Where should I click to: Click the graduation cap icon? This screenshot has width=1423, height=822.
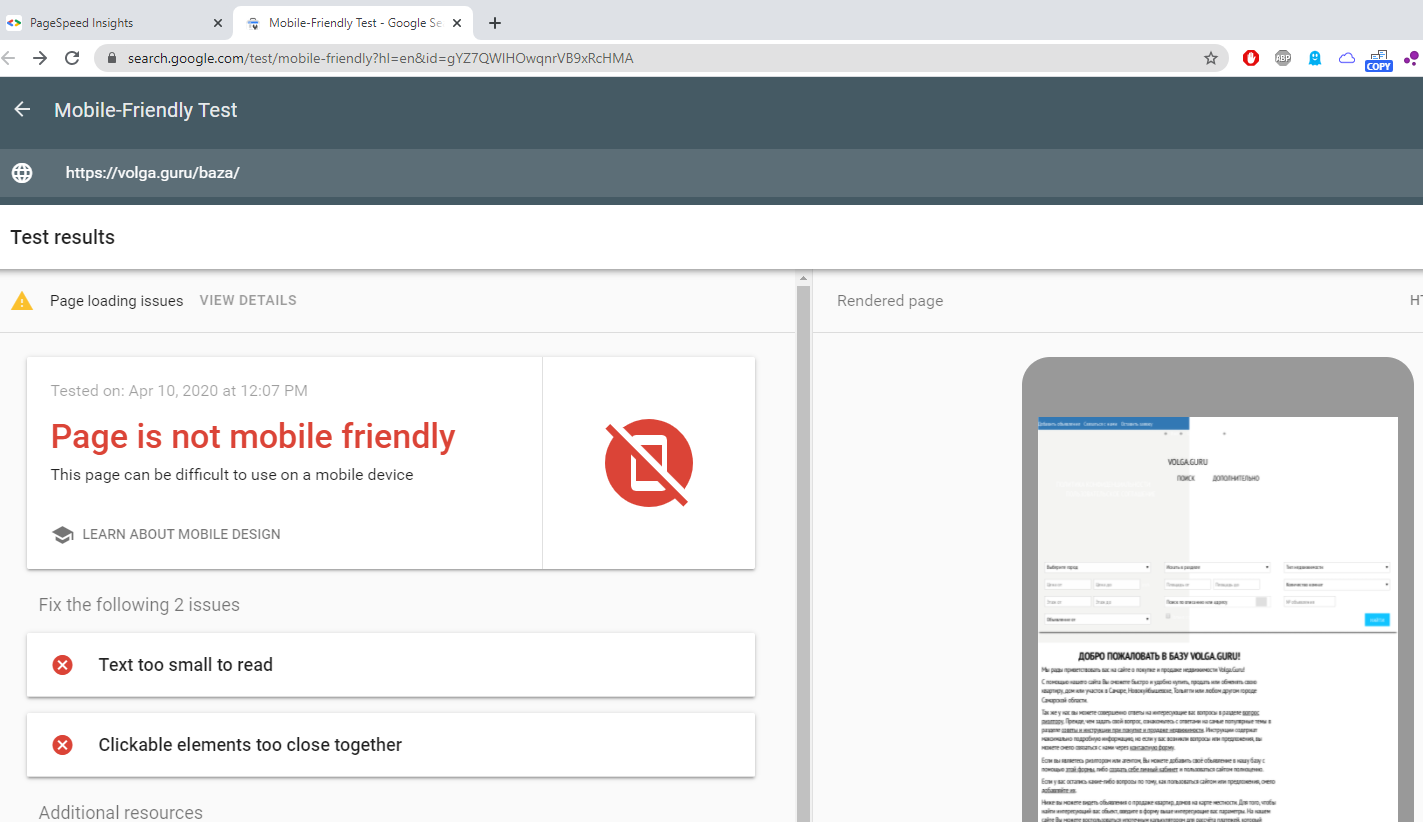63,535
